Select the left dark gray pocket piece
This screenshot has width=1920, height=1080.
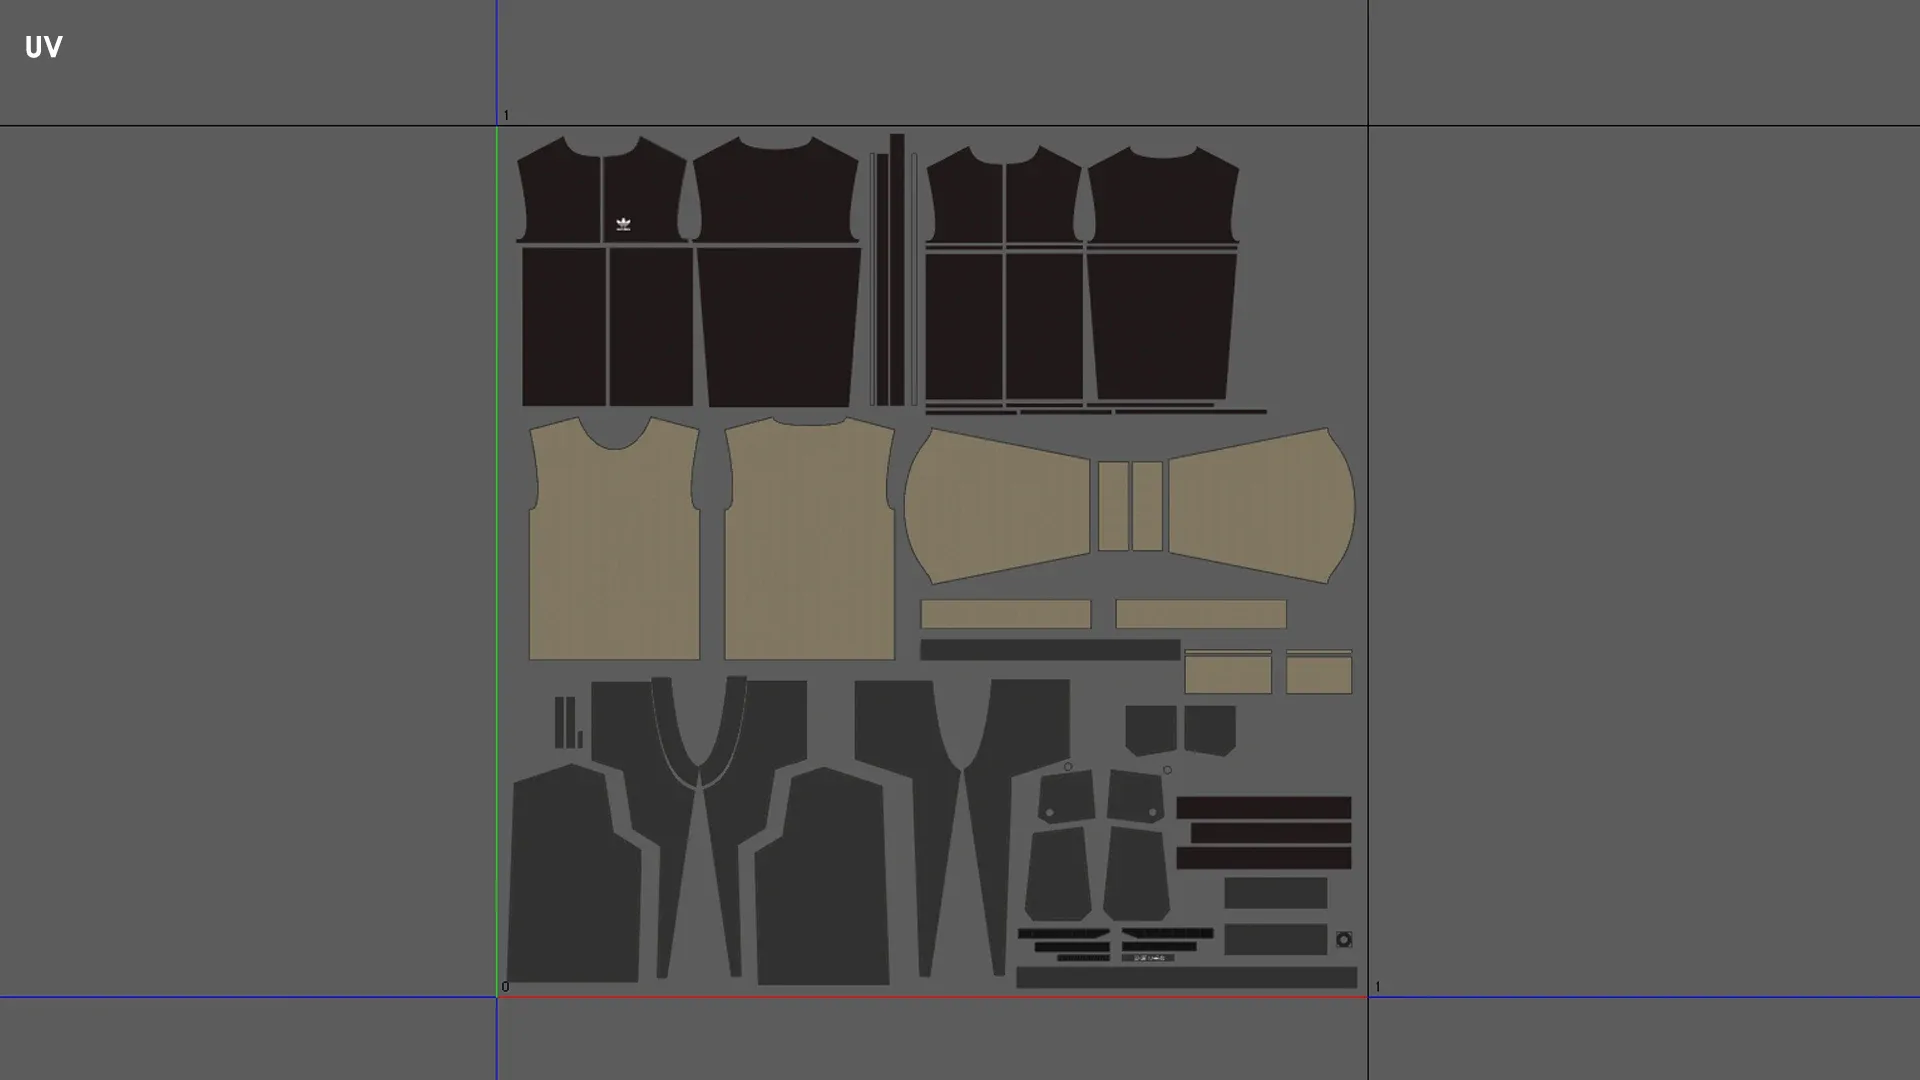pyautogui.click(x=1150, y=730)
